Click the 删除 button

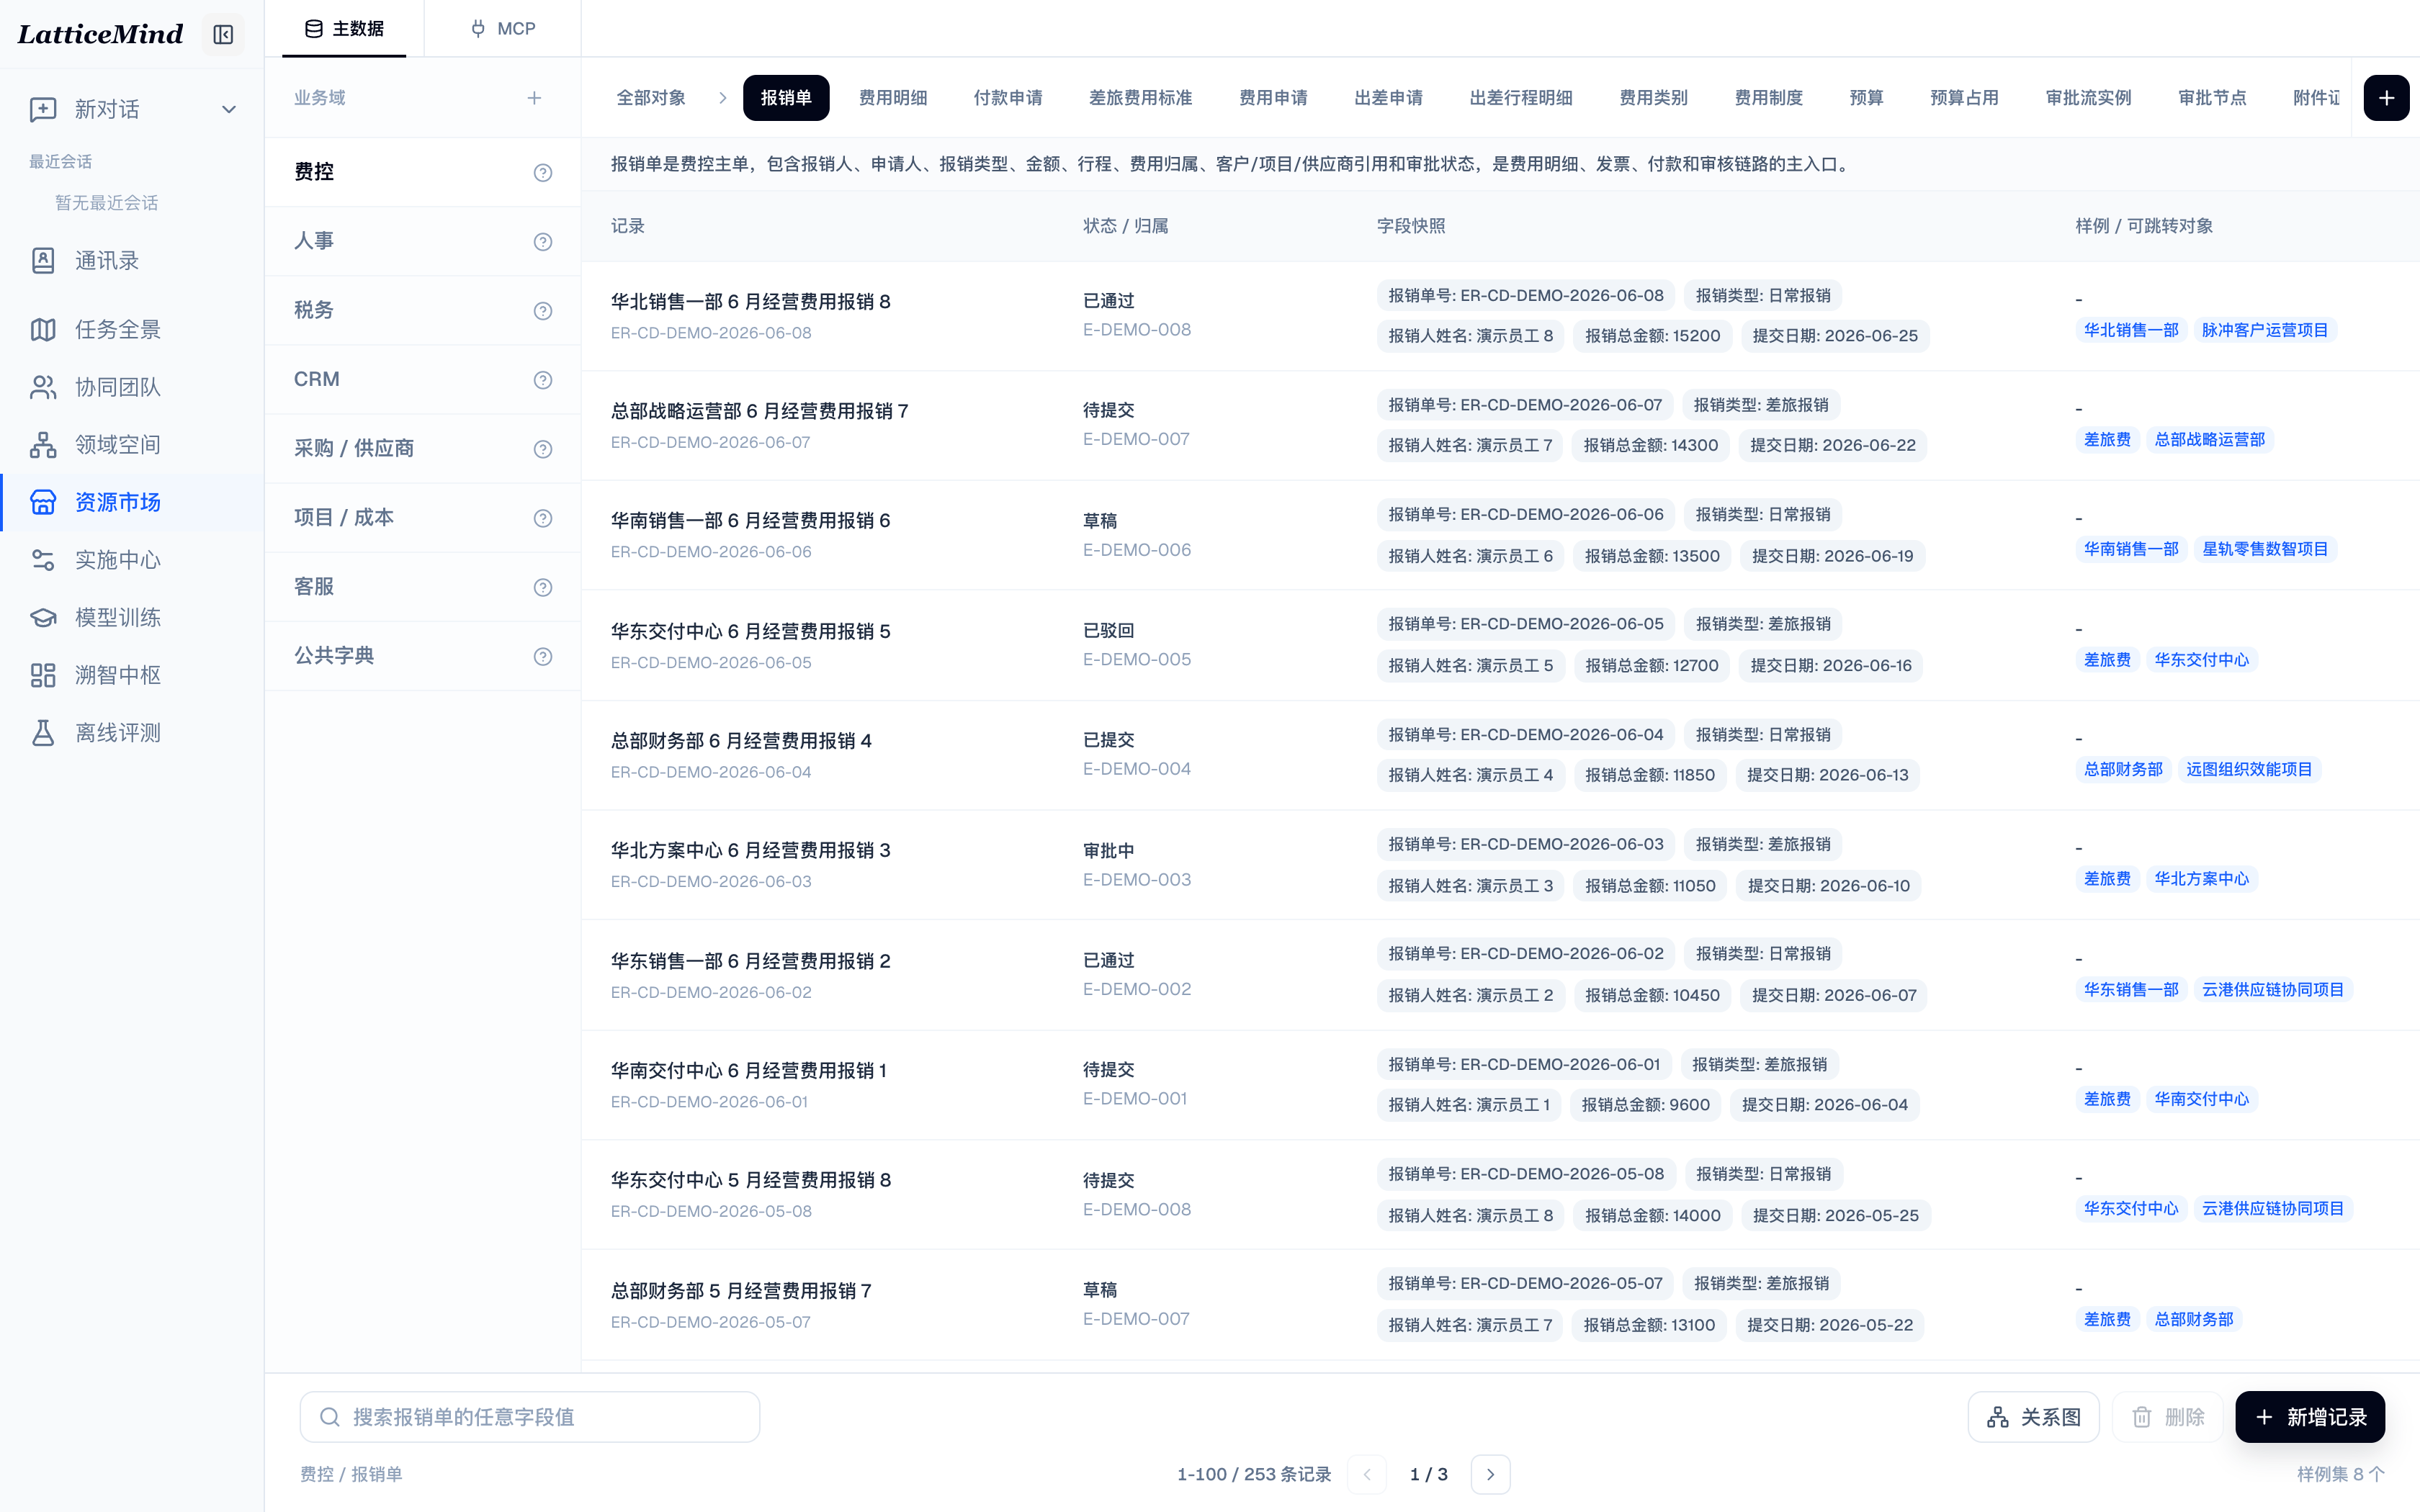(2167, 1417)
